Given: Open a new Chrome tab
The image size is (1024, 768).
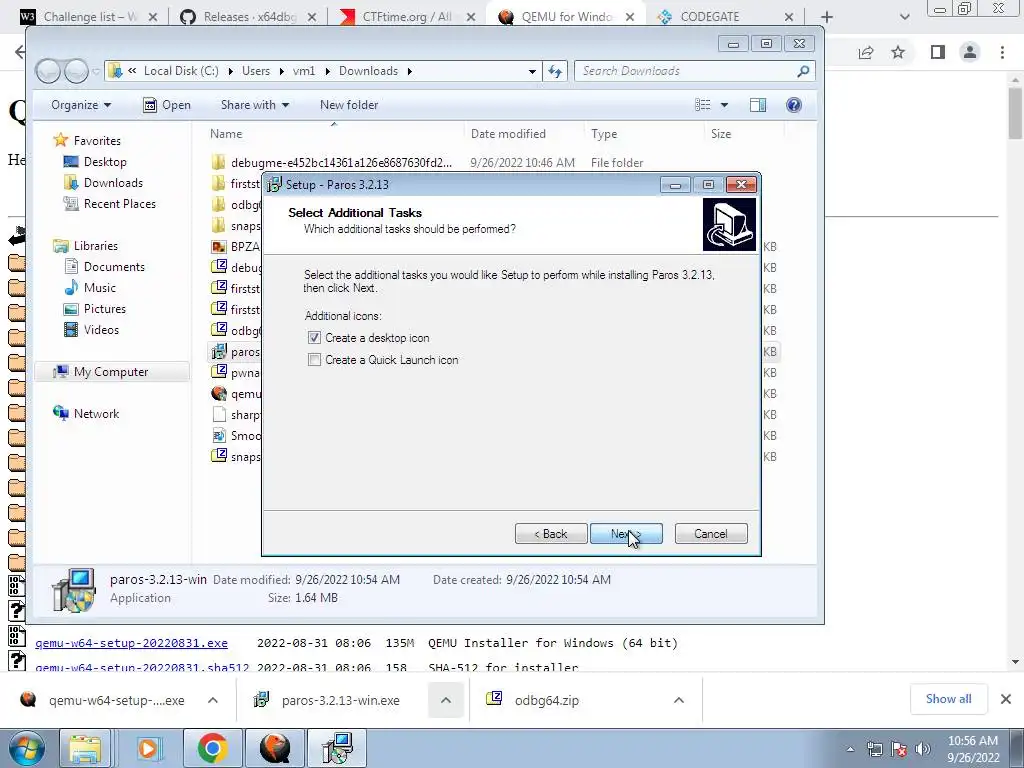Looking at the screenshot, I should coord(827,17).
